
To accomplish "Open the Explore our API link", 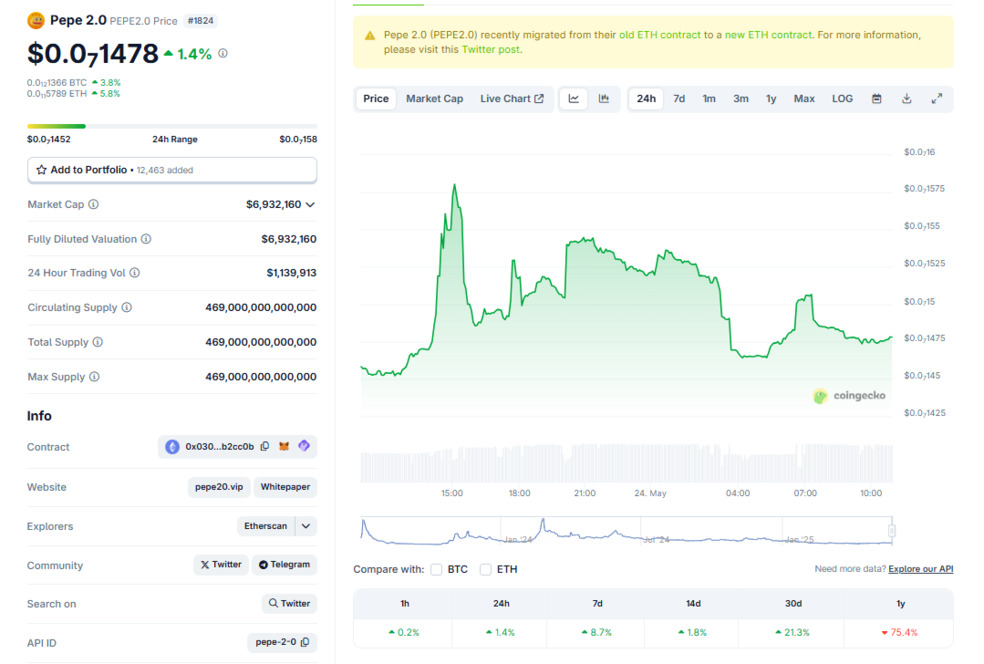I will coord(920,569).
